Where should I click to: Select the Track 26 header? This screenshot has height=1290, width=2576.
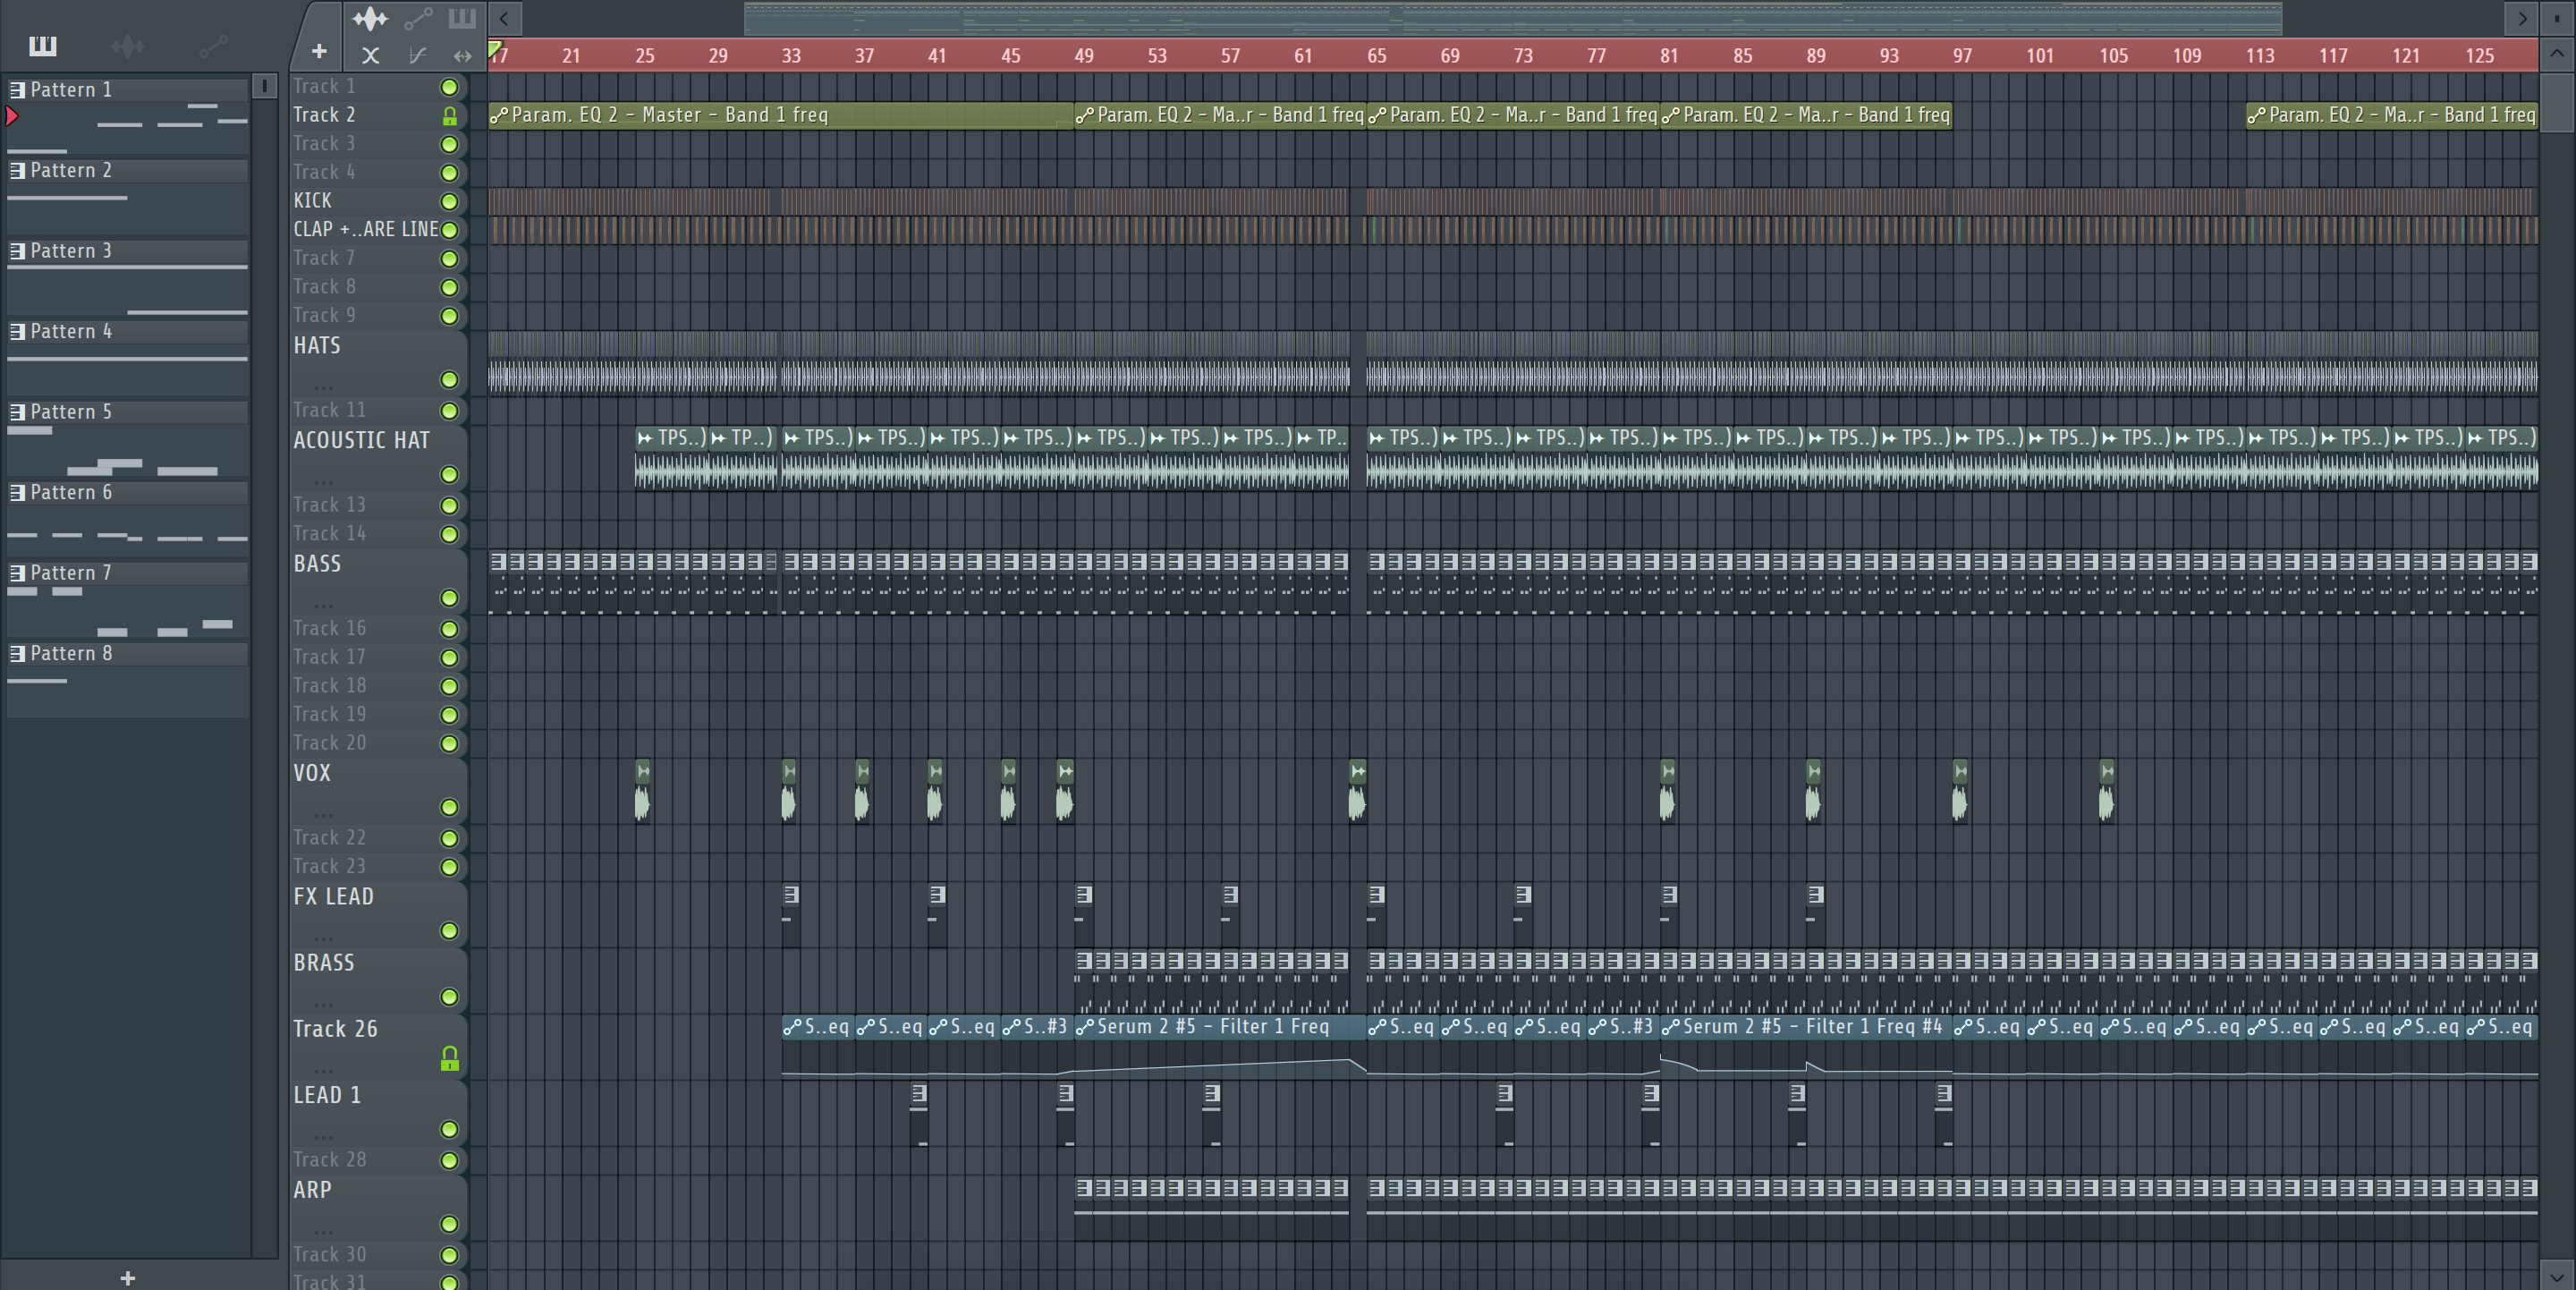(378, 1046)
